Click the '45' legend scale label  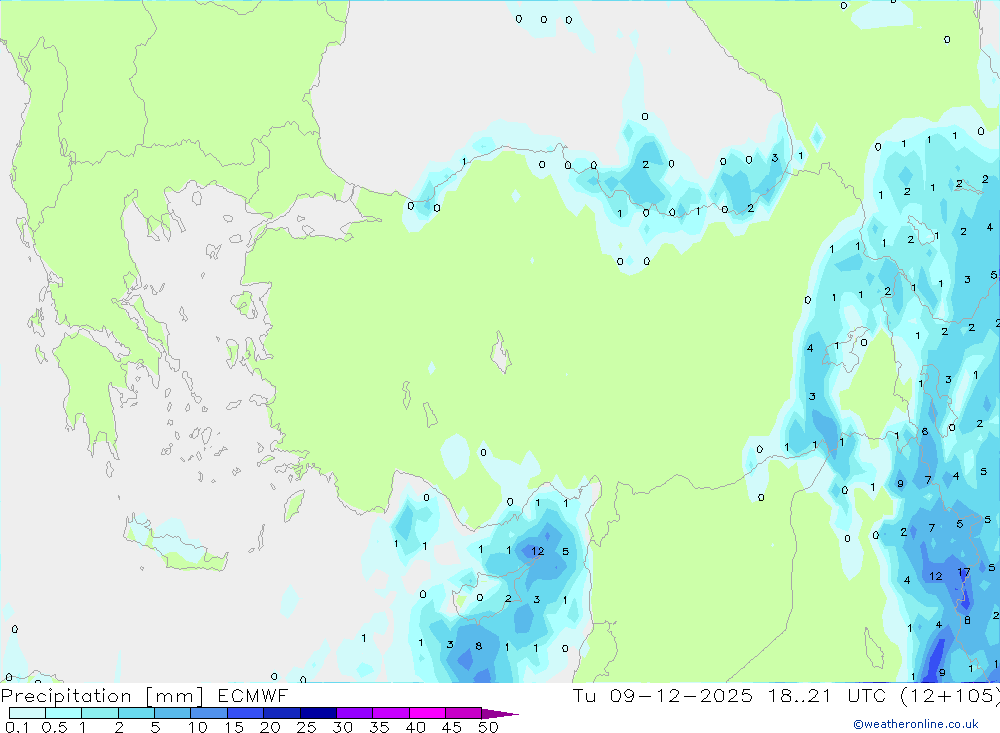[x=452, y=727]
